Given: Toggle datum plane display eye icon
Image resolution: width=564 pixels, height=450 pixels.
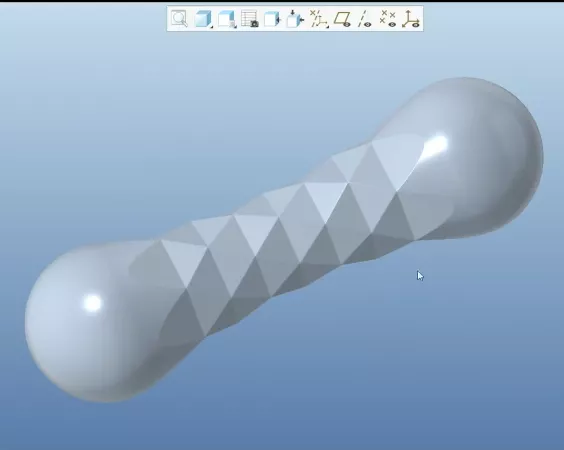Looking at the screenshot, I should [342, 18].
